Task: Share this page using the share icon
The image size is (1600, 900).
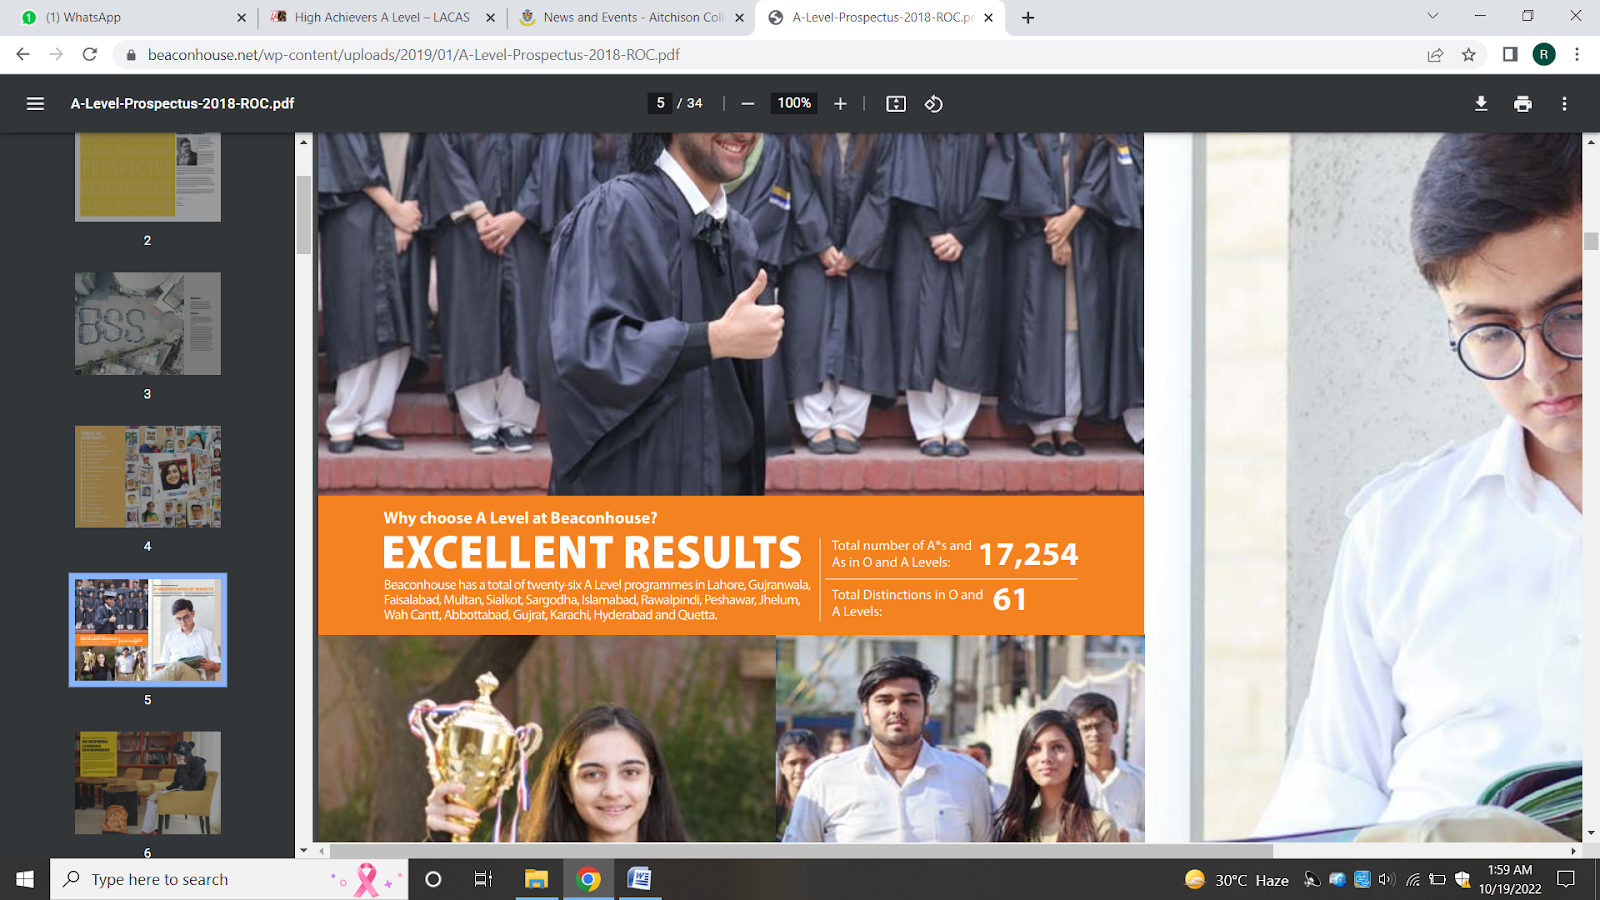Action: [1435, 54]
